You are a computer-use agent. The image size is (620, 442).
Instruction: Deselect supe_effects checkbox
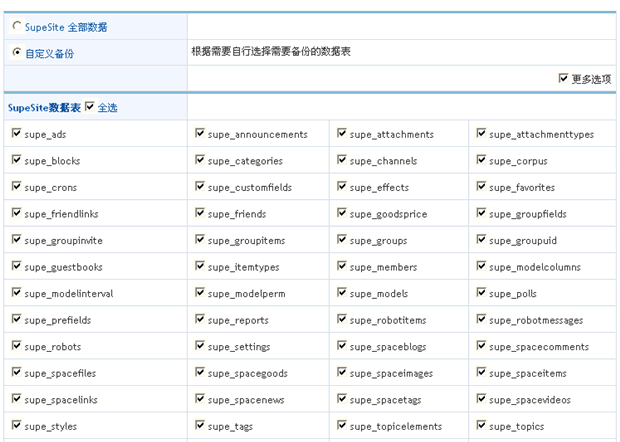pyautogui.click(x=342, y=186)
